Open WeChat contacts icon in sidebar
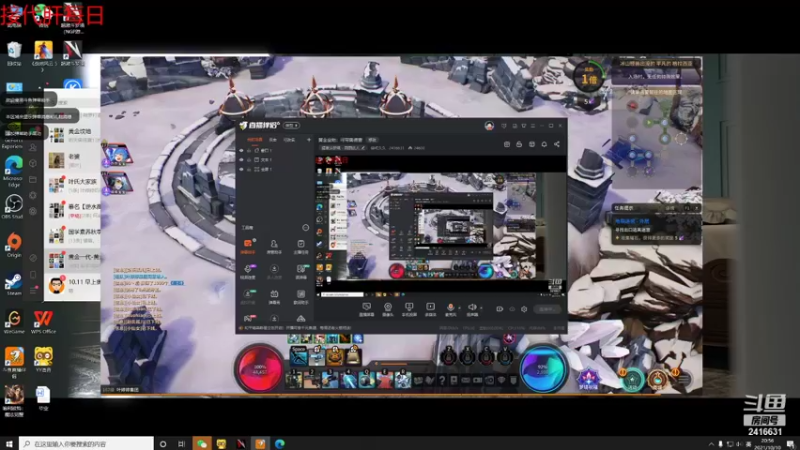800x450 pixels. [33, 147]
